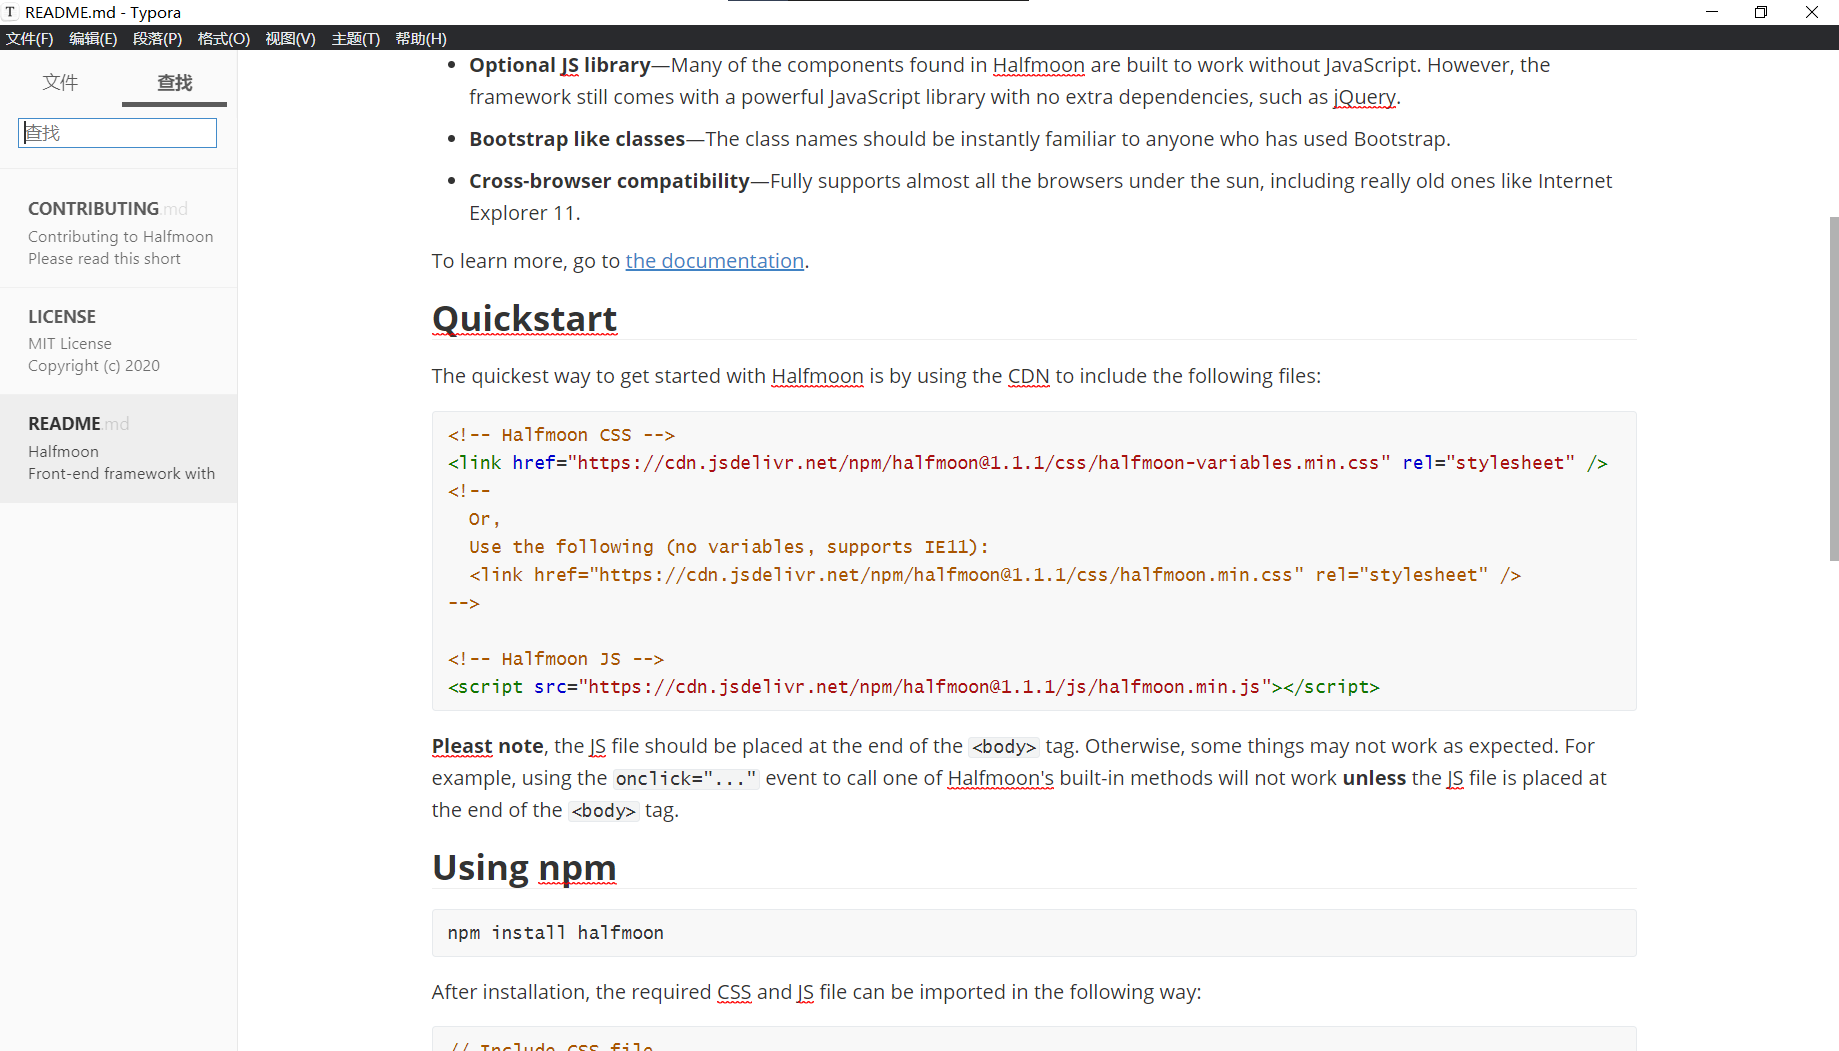Click the CDN word in Quickstart paragraph
1839x1051 pixels.
point(1028,376)
